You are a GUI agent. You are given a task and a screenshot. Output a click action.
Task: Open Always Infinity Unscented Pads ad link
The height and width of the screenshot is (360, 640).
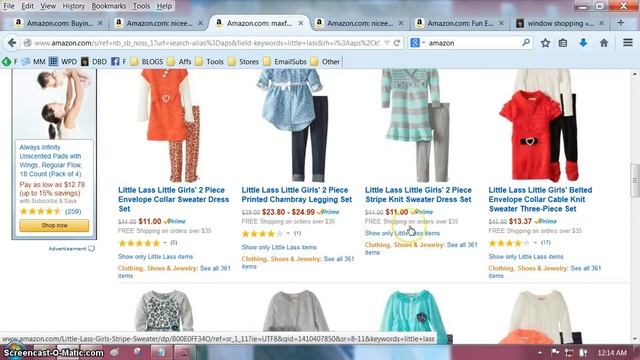(51, 160)
